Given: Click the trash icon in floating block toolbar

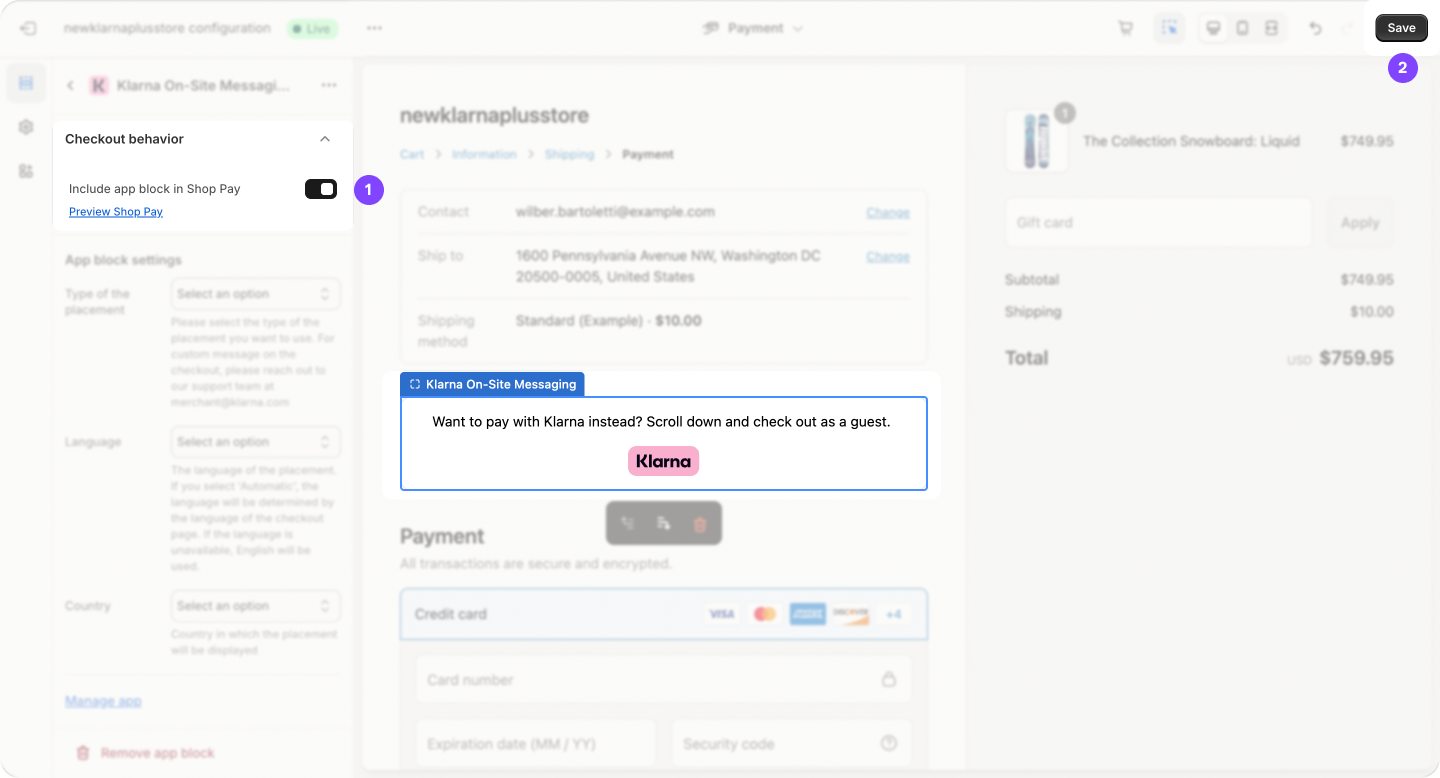Looking at the screenshot, I should (700, 523).
